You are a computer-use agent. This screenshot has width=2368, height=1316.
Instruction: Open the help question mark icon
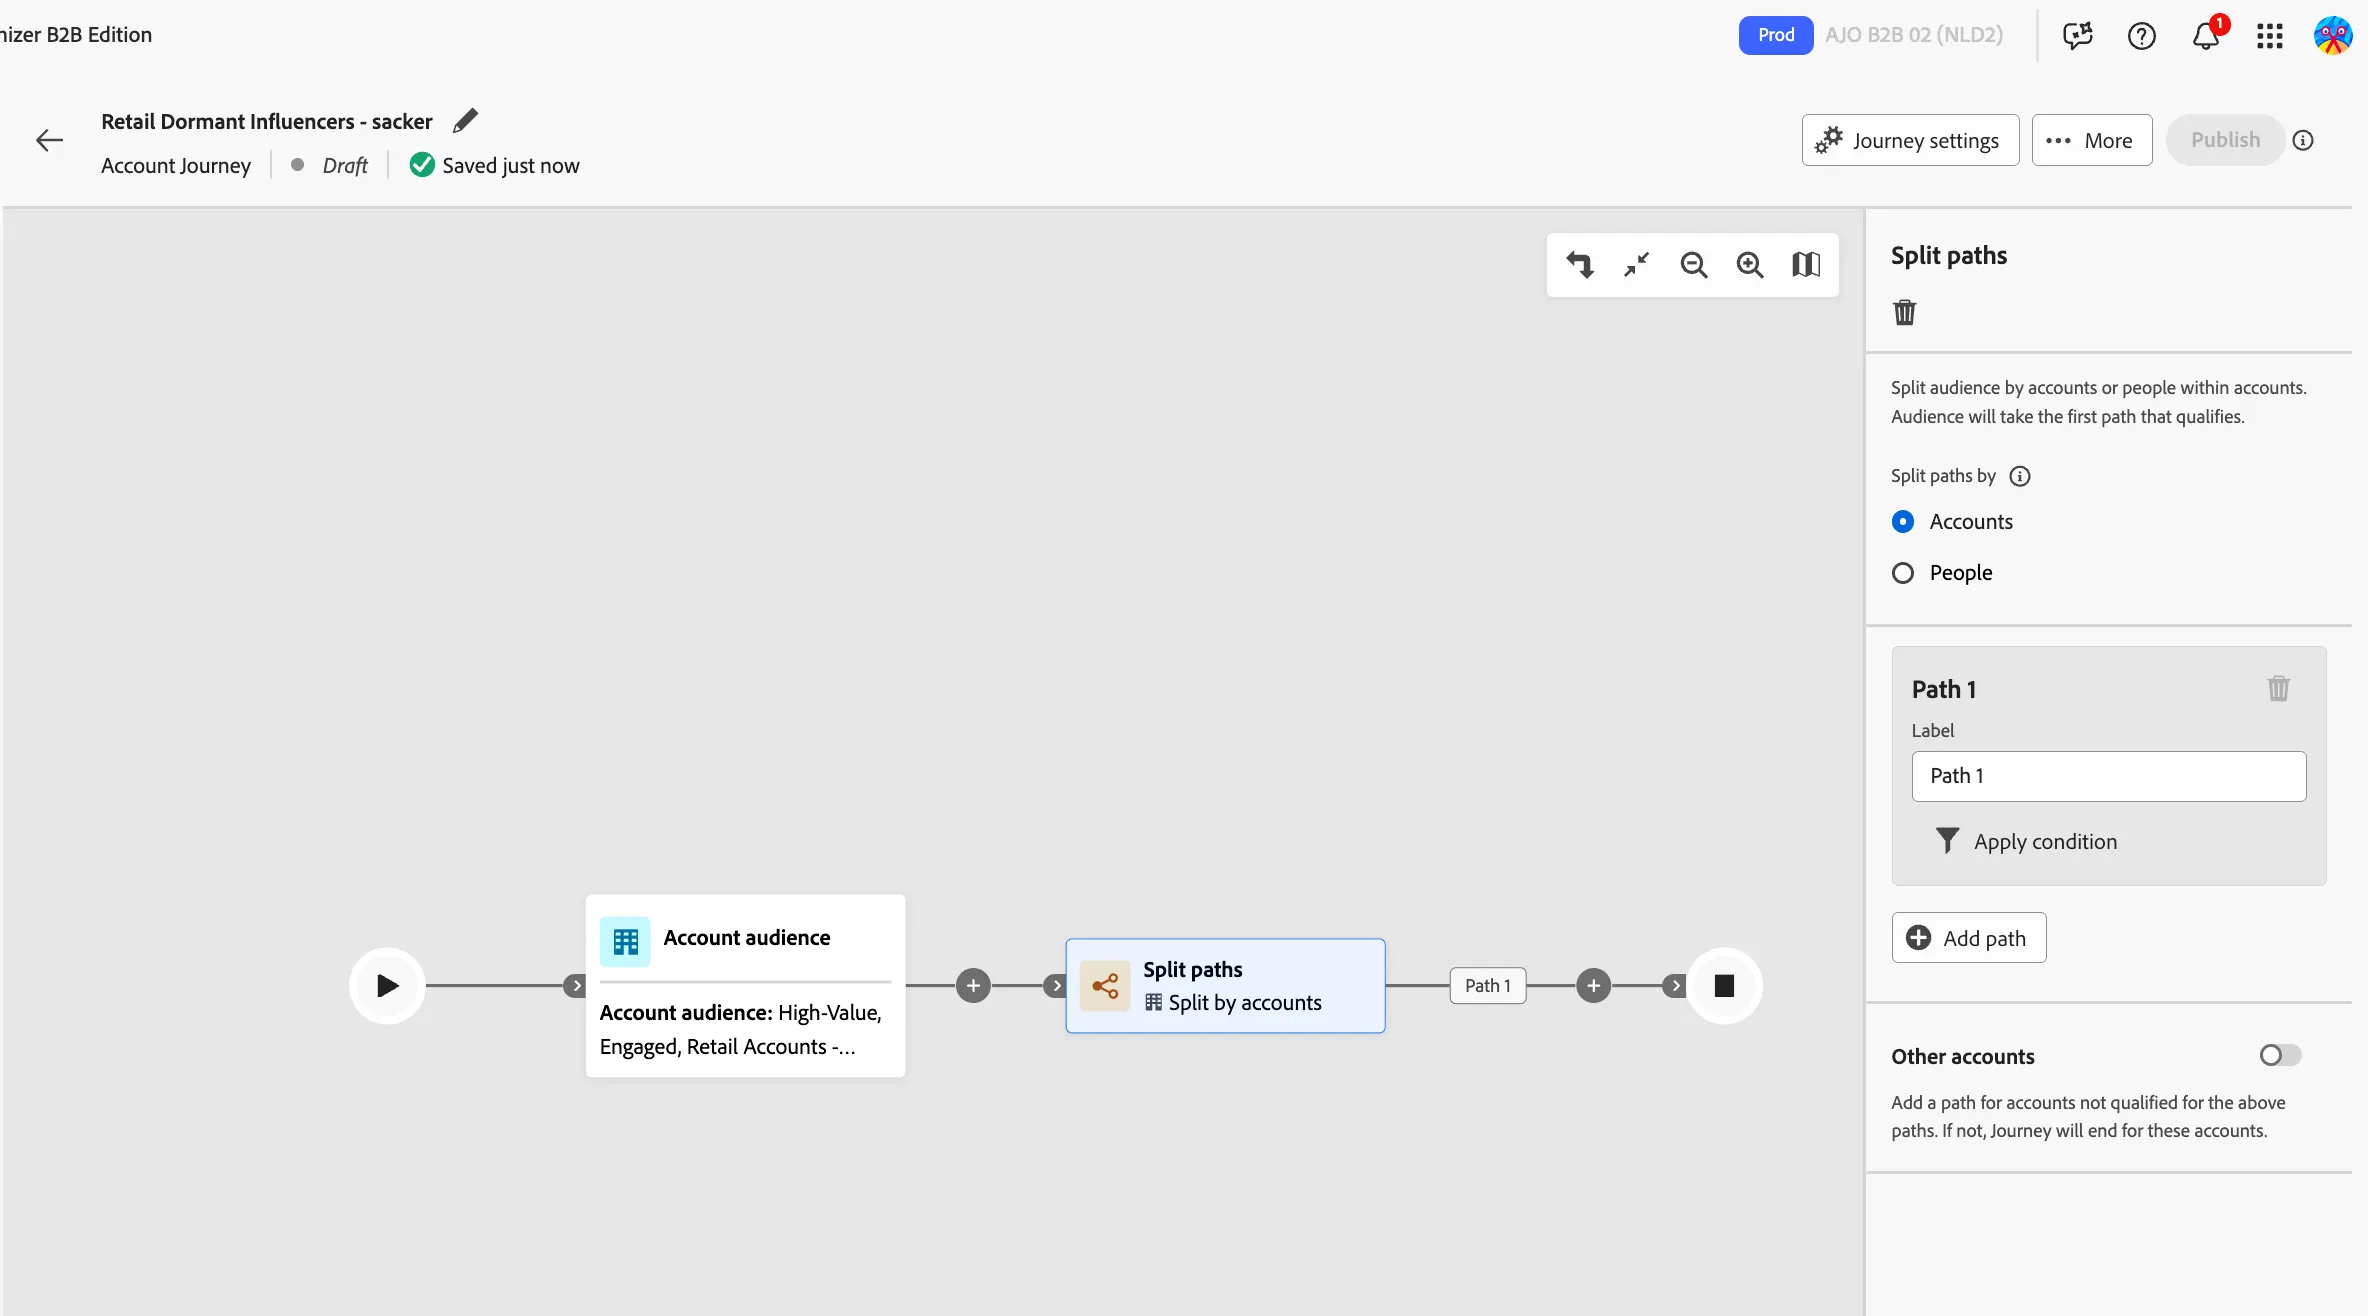(2142, 36)
